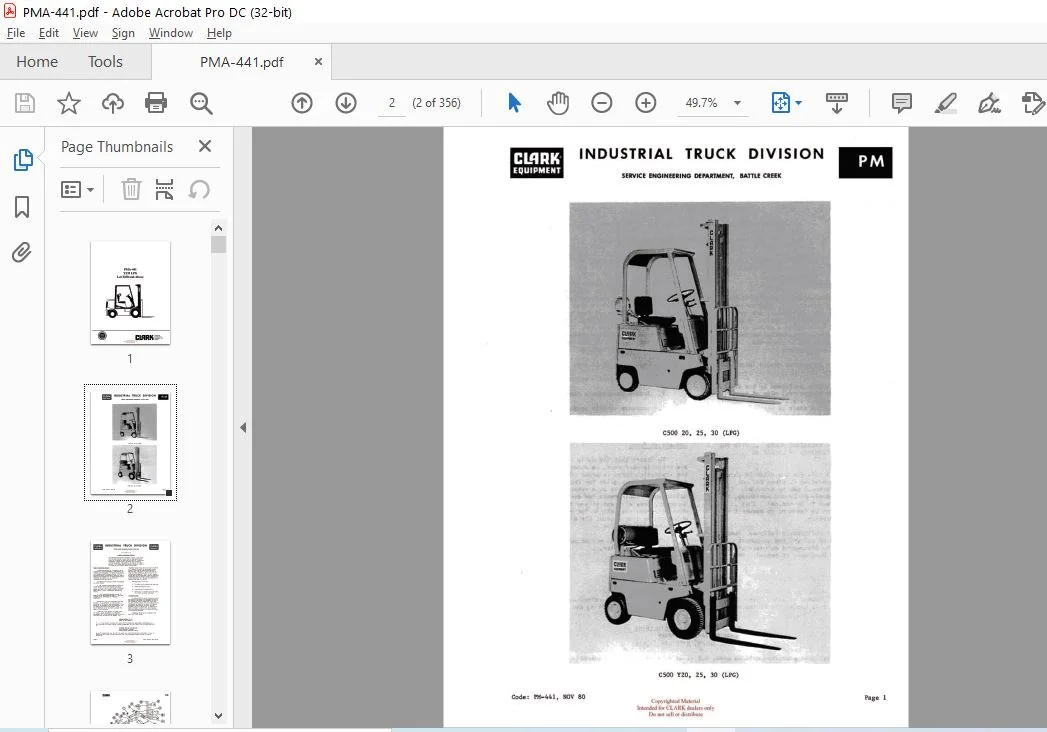Open the Help menu
The image size is (1047, 732).
point(219,33)
